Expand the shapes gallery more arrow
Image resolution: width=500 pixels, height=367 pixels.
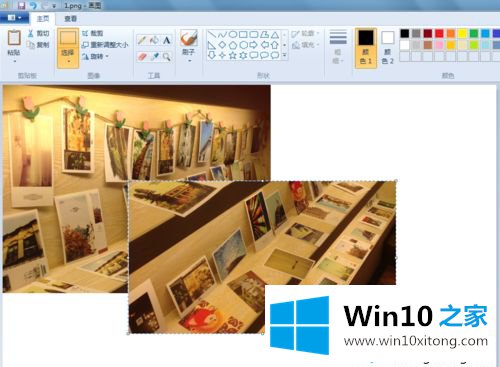point(285,55)
